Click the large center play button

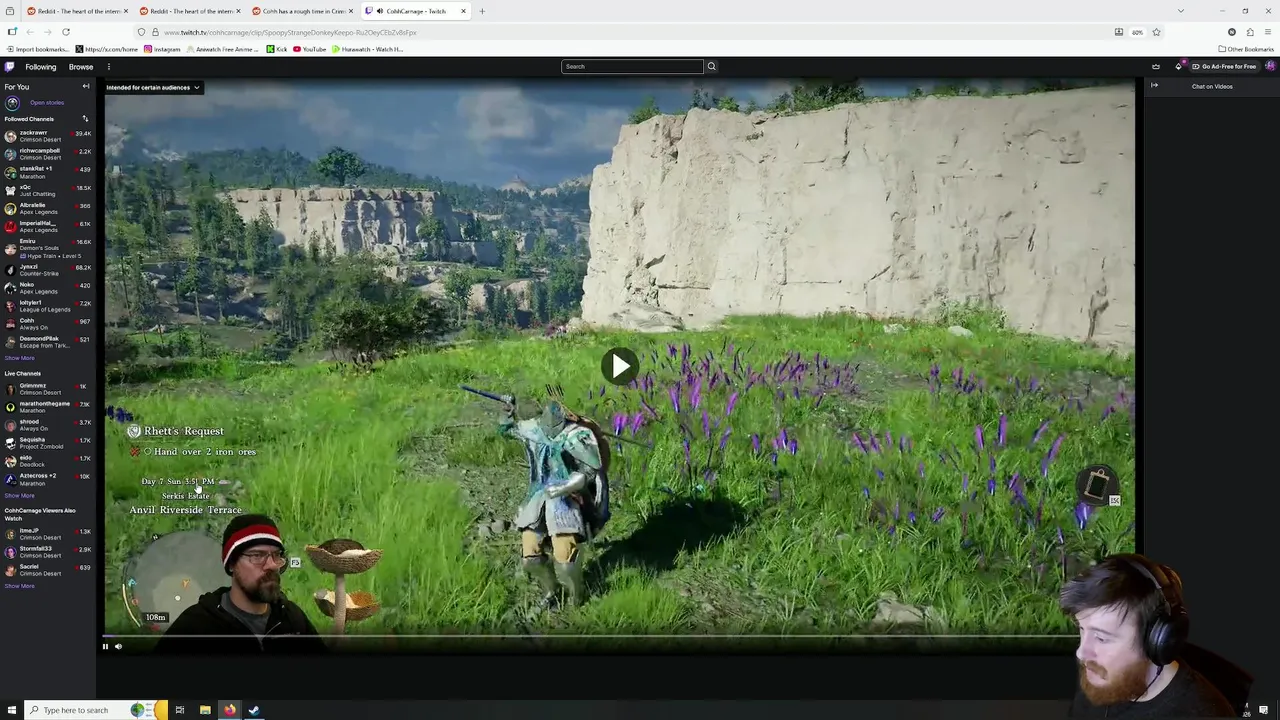620,366
